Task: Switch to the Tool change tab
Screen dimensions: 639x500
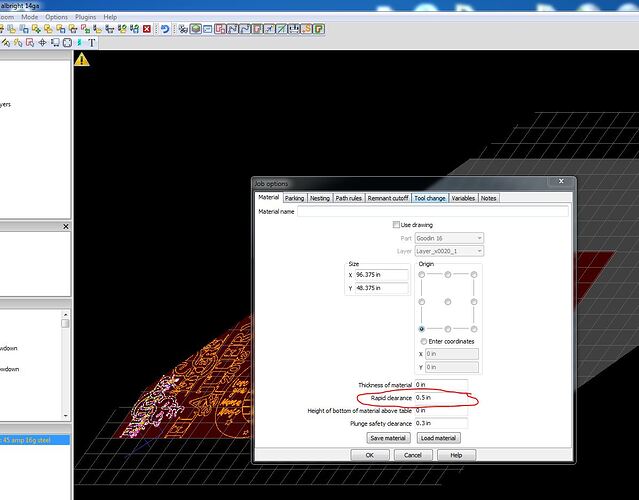Action: [430, 198]
